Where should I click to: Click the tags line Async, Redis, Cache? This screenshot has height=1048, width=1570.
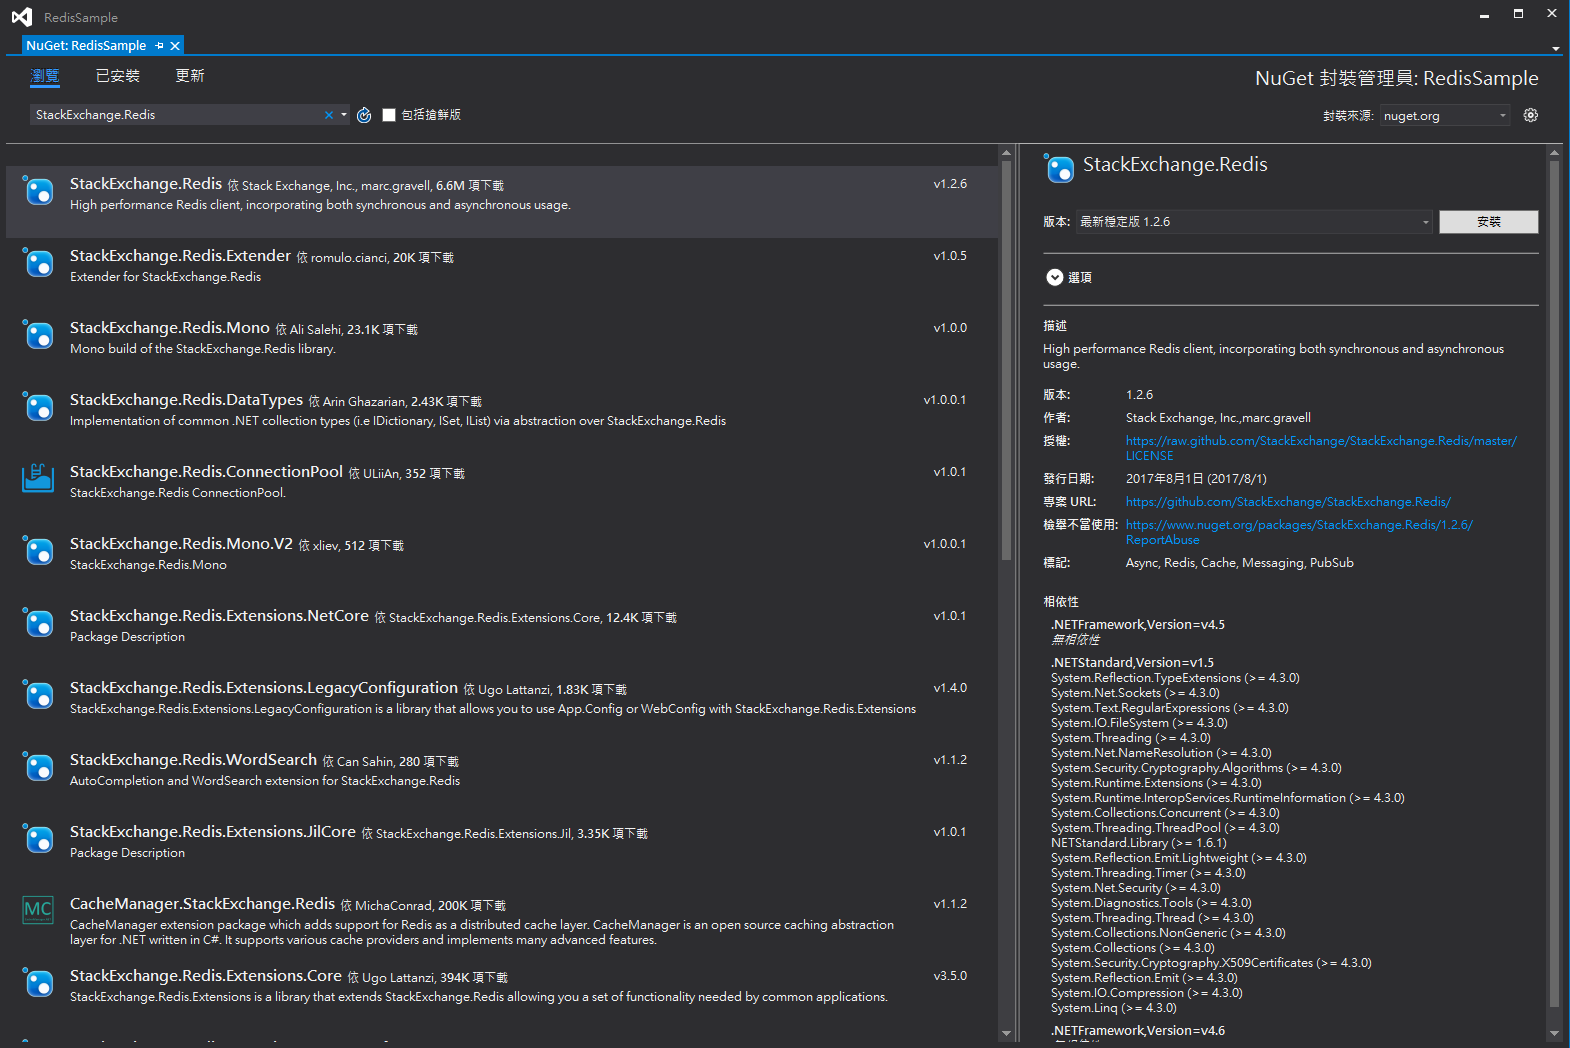pyautogui.click(x=1239, y=563)
